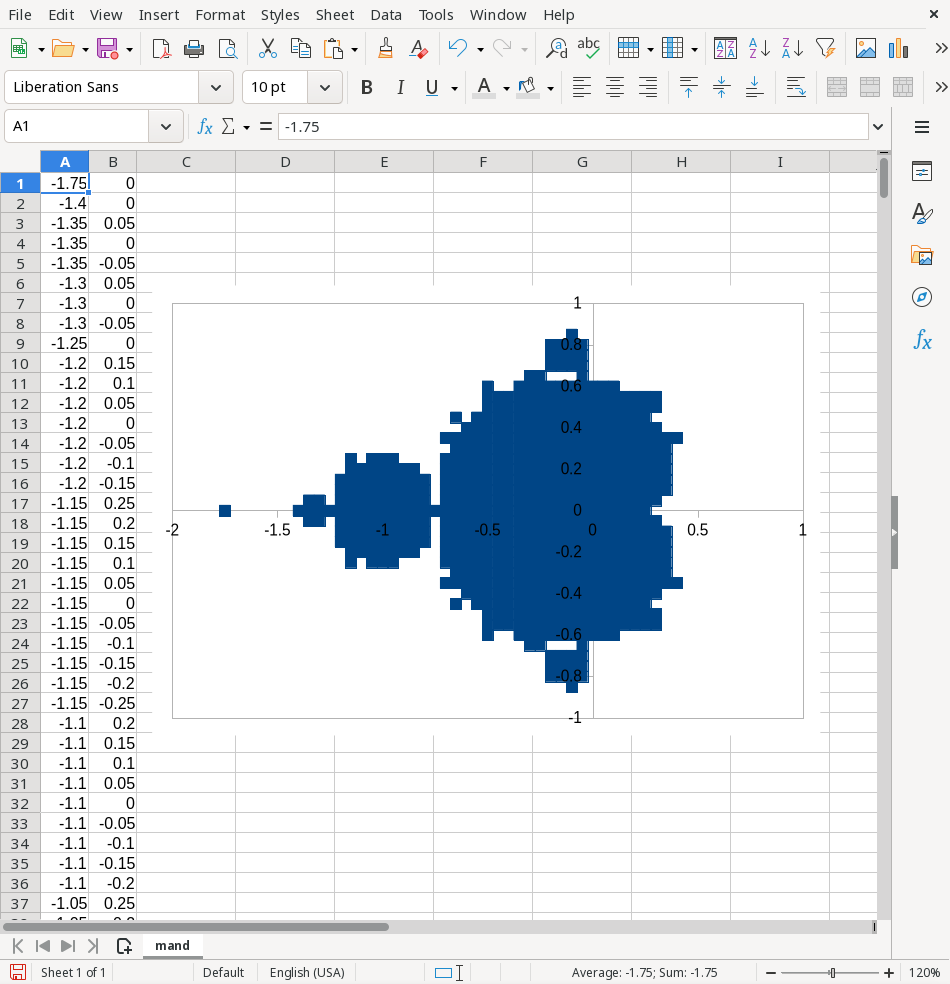Open the font color dropdown arrow
This screenshot has width=950, height=984.
tap(506, 88)
